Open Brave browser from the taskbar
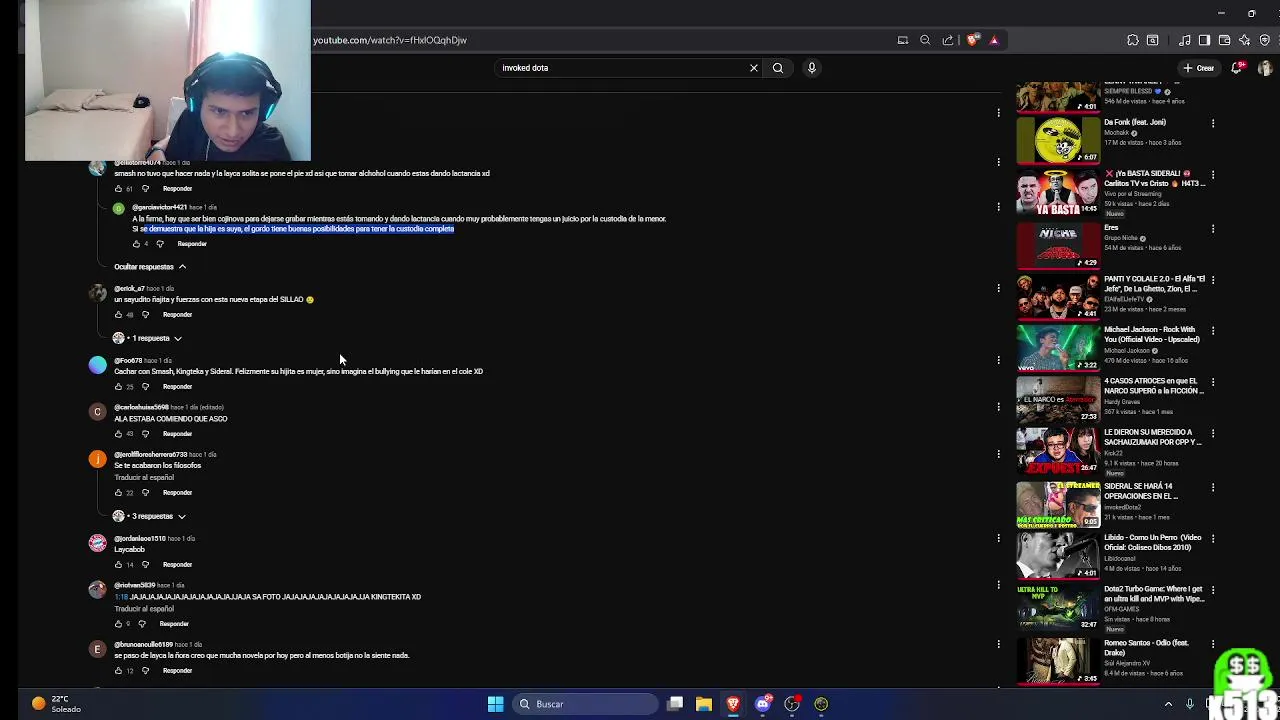Image resolution: width=1280 pixels, height=720 pixels. point(733,704)
